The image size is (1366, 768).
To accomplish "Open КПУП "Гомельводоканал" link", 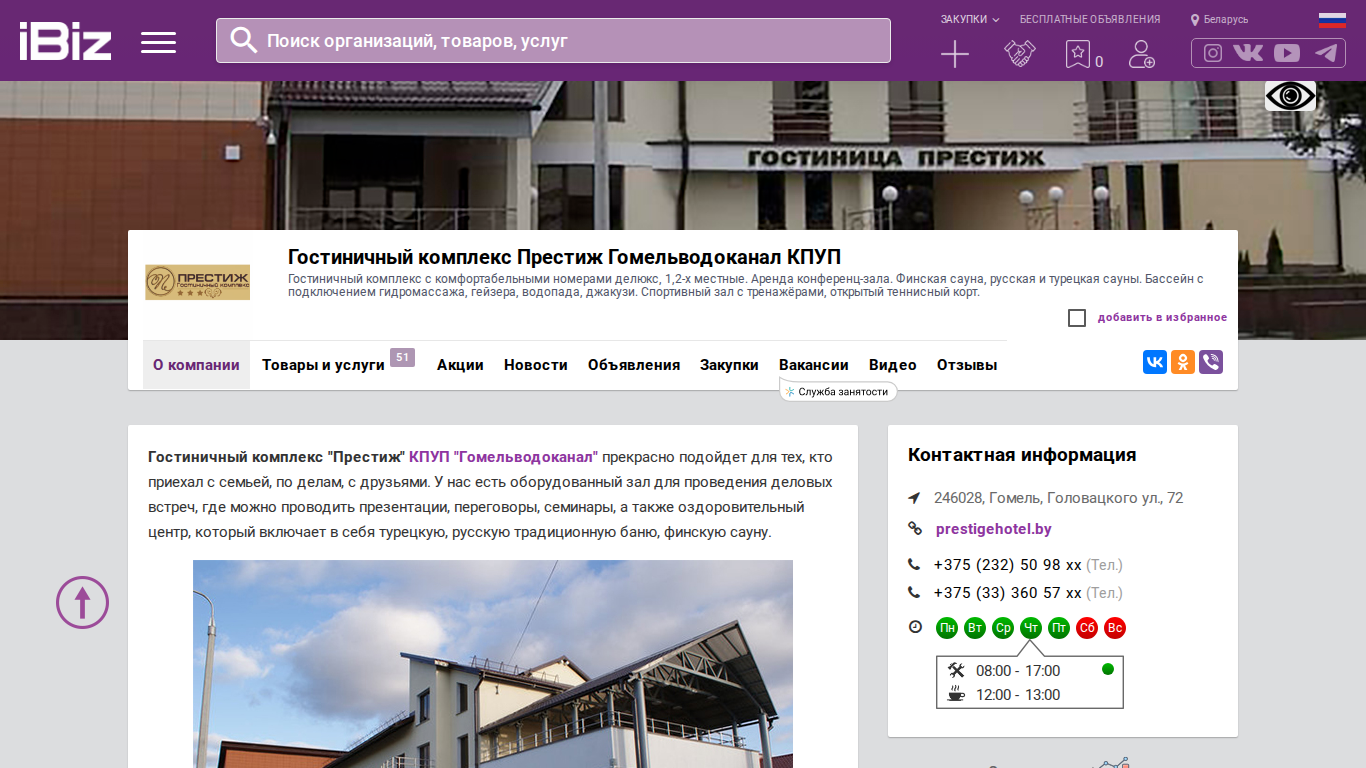I will (503, 457).
